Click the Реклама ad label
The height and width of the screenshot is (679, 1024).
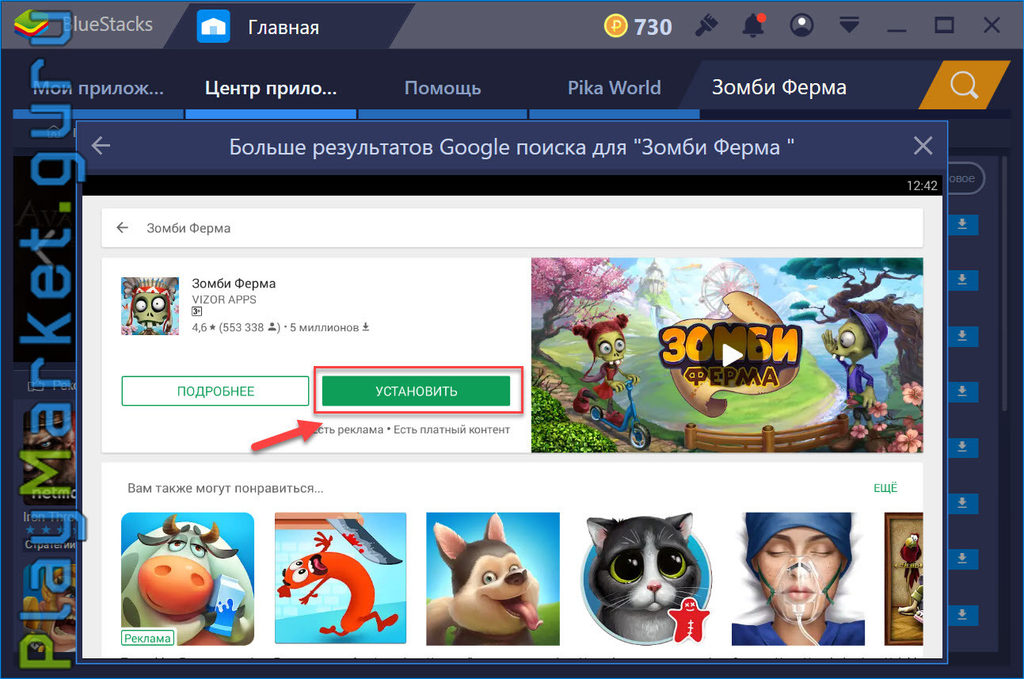click(148, 638)
